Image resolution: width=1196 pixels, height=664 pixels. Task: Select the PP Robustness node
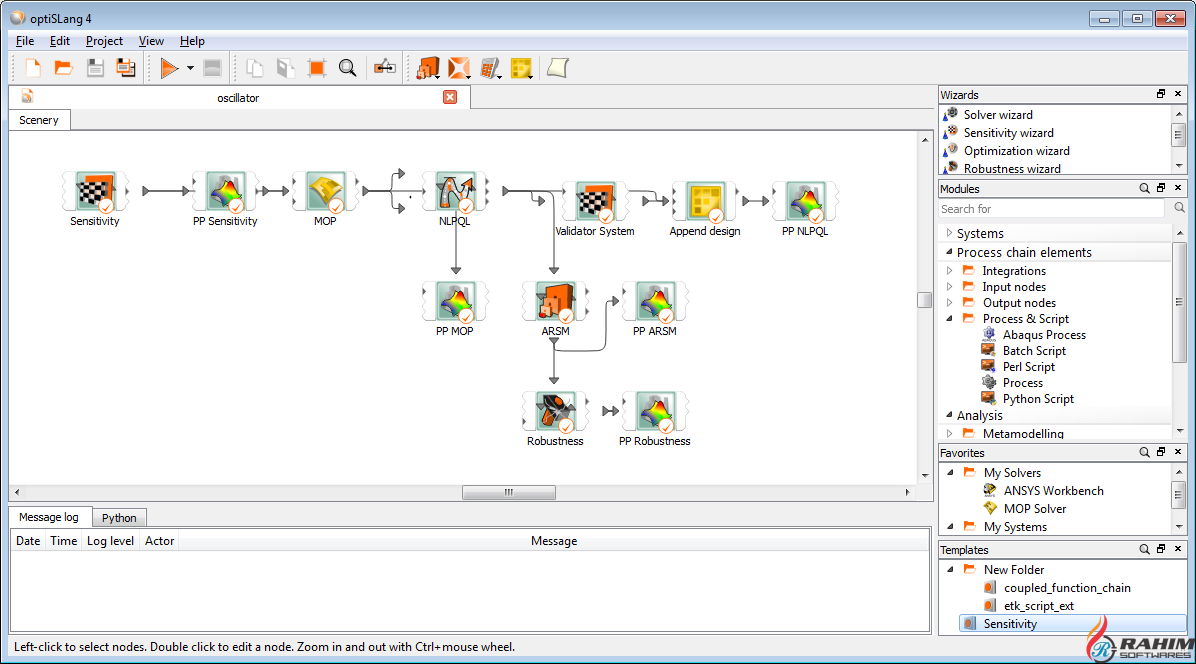coord(654,411)
